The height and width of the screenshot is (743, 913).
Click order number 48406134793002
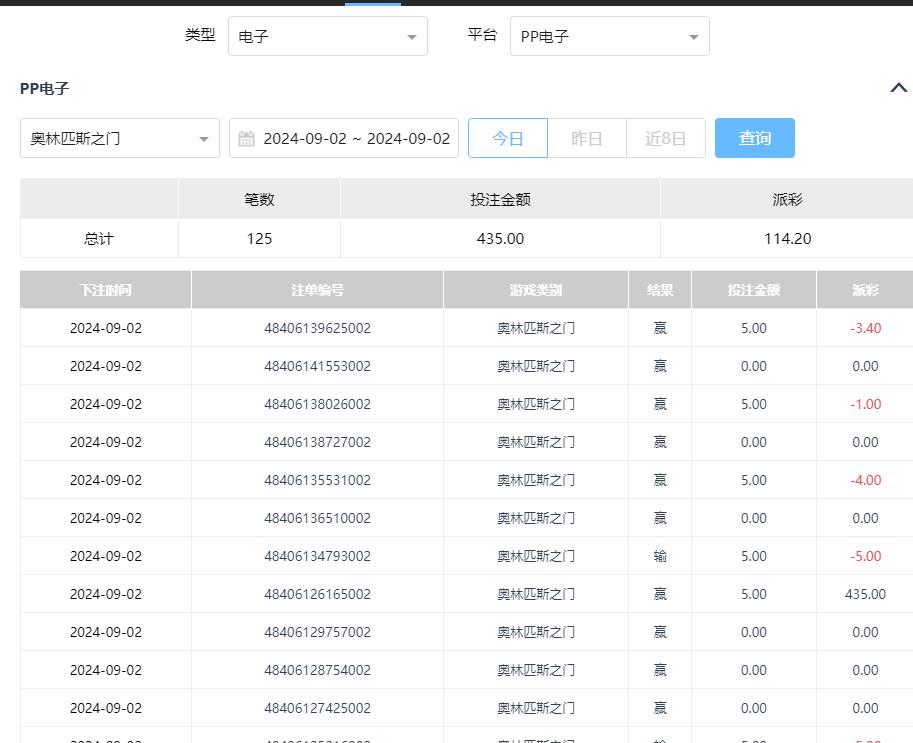(x=317, y=556)
